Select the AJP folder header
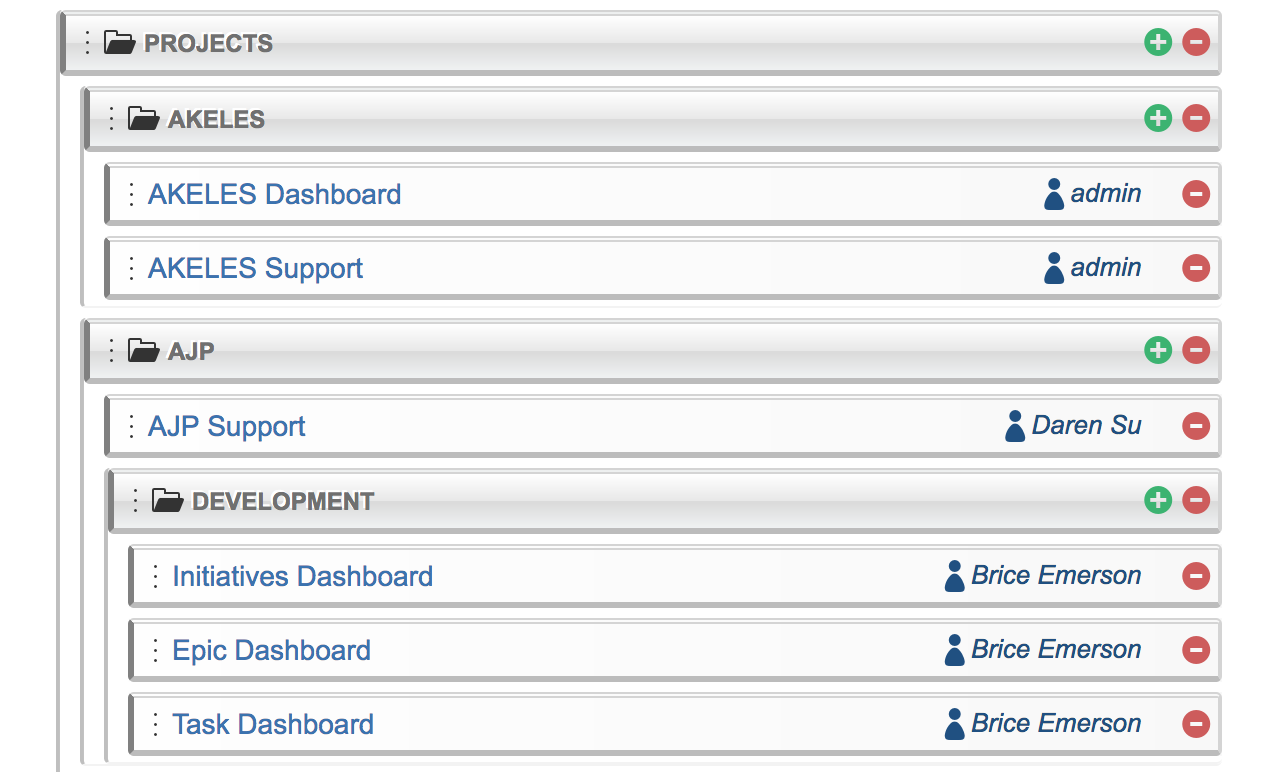 (191, 351)
